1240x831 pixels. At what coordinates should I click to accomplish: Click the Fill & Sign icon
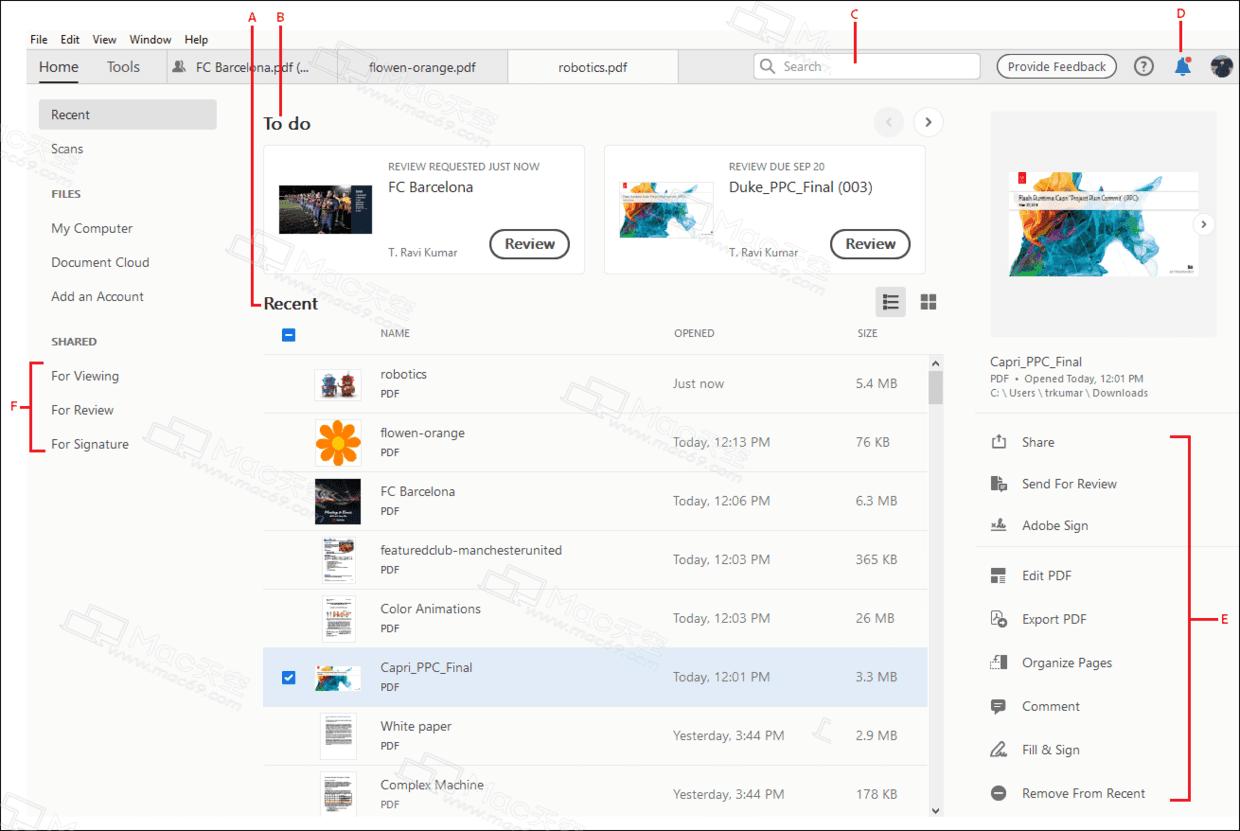(x=997, y=749)
